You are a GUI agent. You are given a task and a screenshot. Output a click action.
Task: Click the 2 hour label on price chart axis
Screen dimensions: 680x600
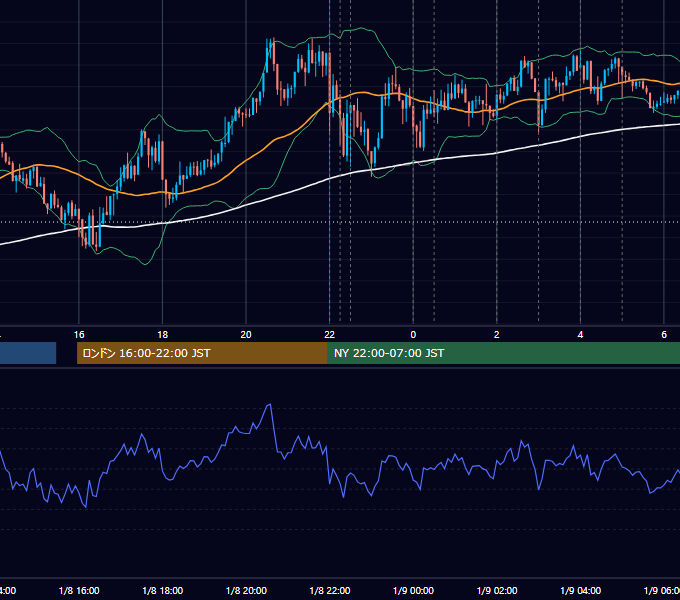pyautogui.click(x=497, y=335)
